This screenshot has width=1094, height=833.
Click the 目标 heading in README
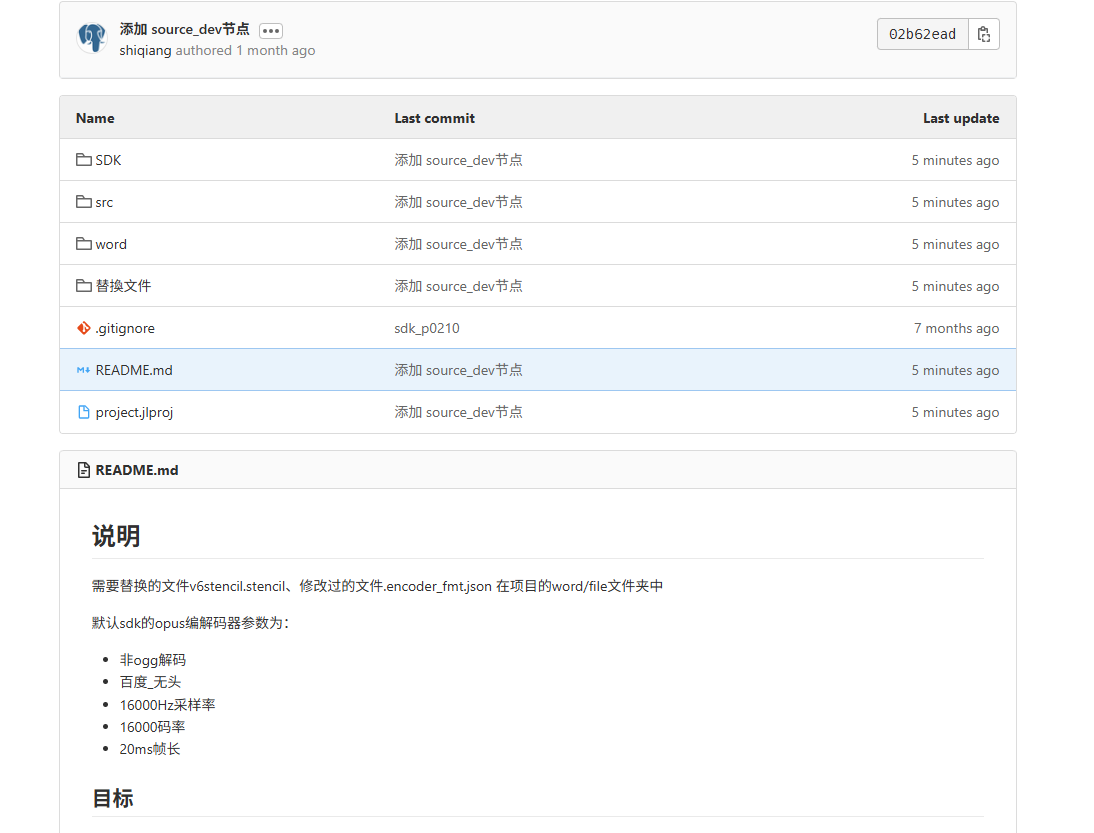click(x=112, y=798)
